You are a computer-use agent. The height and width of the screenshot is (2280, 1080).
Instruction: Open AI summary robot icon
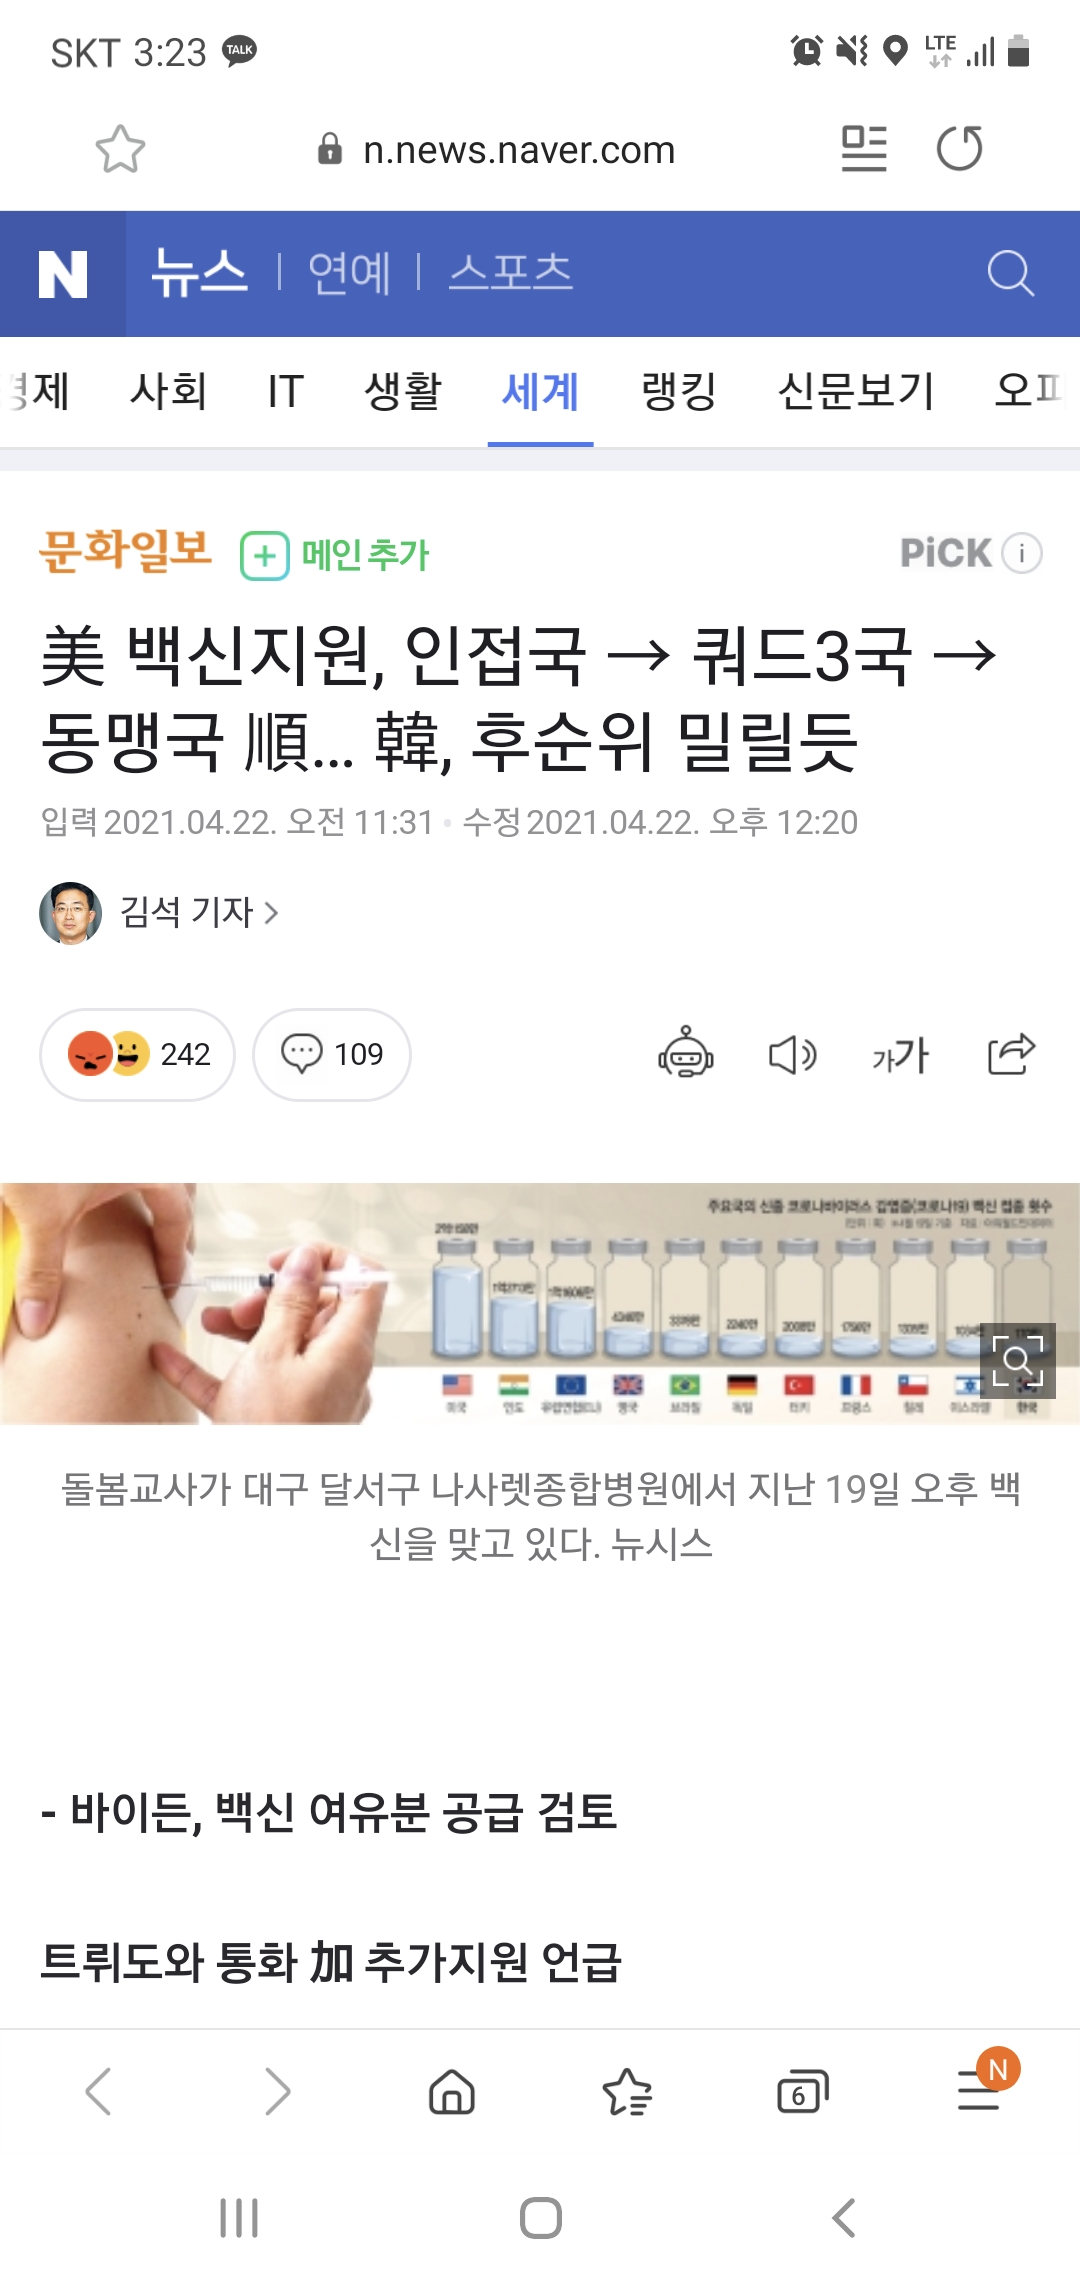[x=686, y=1053]
